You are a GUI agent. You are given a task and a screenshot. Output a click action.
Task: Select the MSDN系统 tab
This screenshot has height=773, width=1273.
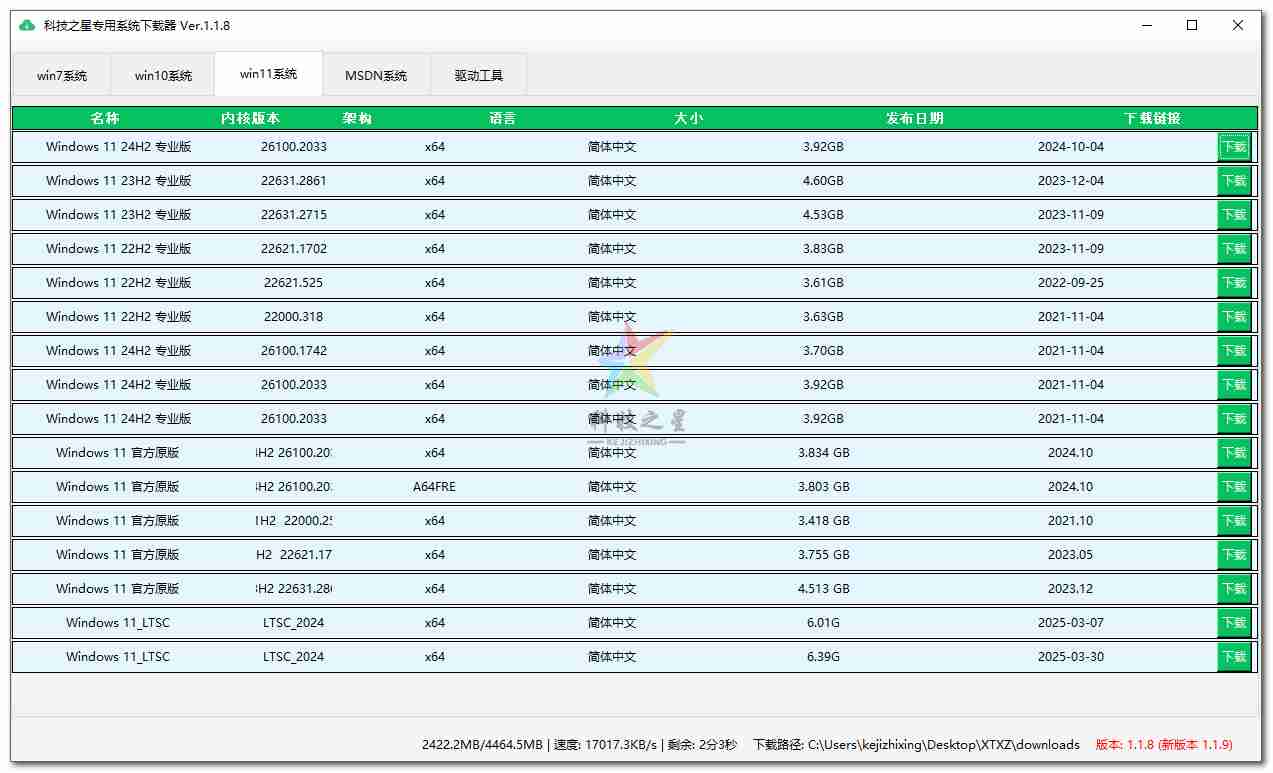376,75
